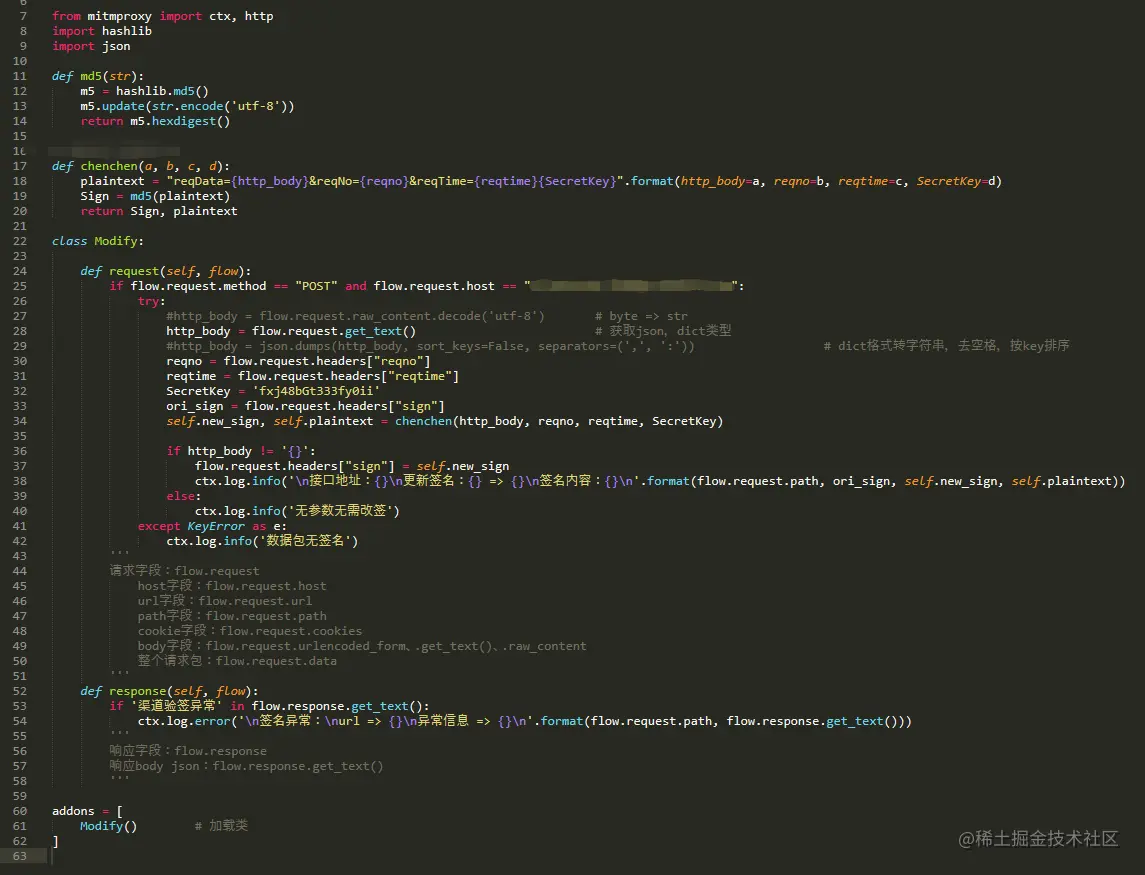The width and height of the screenshot is (1145, 875).
Task: Click the '# 加载类' comment
Action: [x=221, y=825]
